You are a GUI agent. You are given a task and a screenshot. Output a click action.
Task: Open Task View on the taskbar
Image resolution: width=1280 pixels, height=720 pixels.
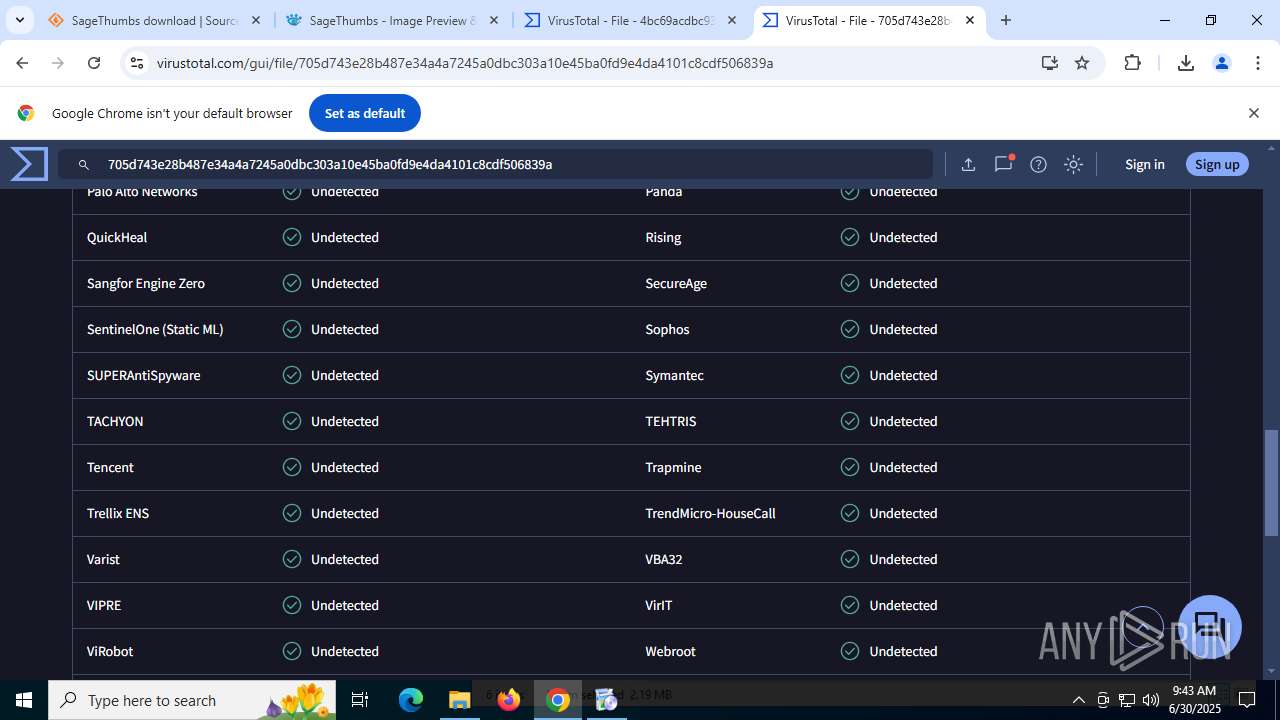[361, 700]
